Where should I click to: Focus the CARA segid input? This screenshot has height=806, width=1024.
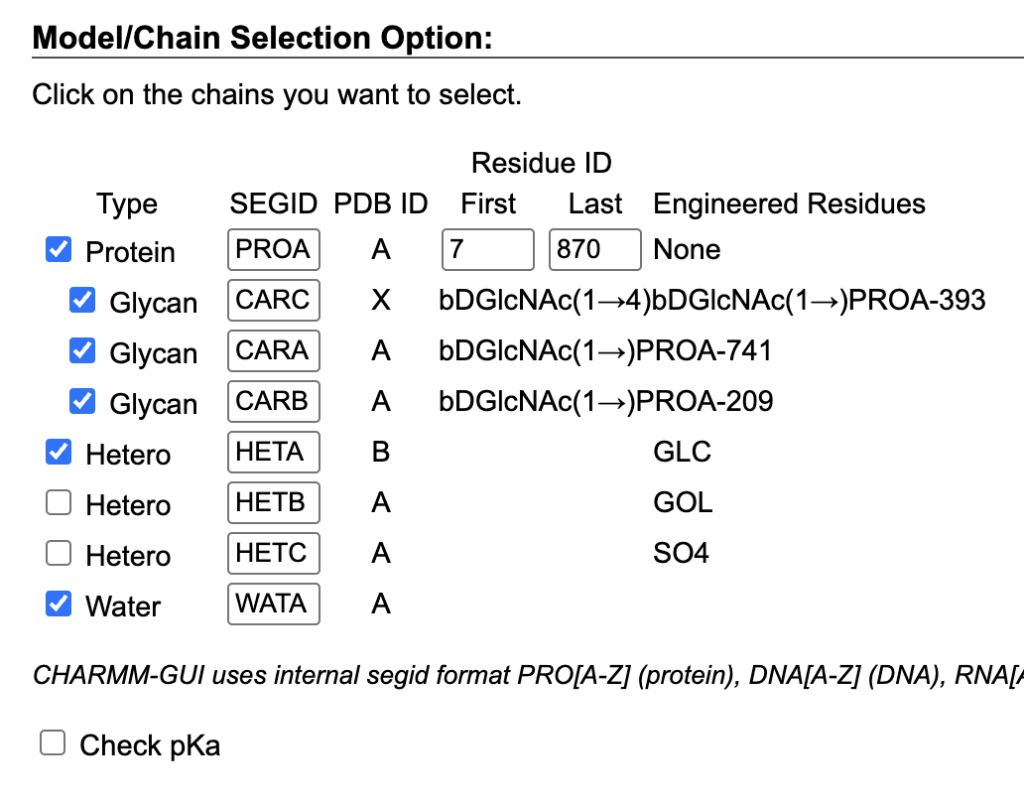[273, 351]
